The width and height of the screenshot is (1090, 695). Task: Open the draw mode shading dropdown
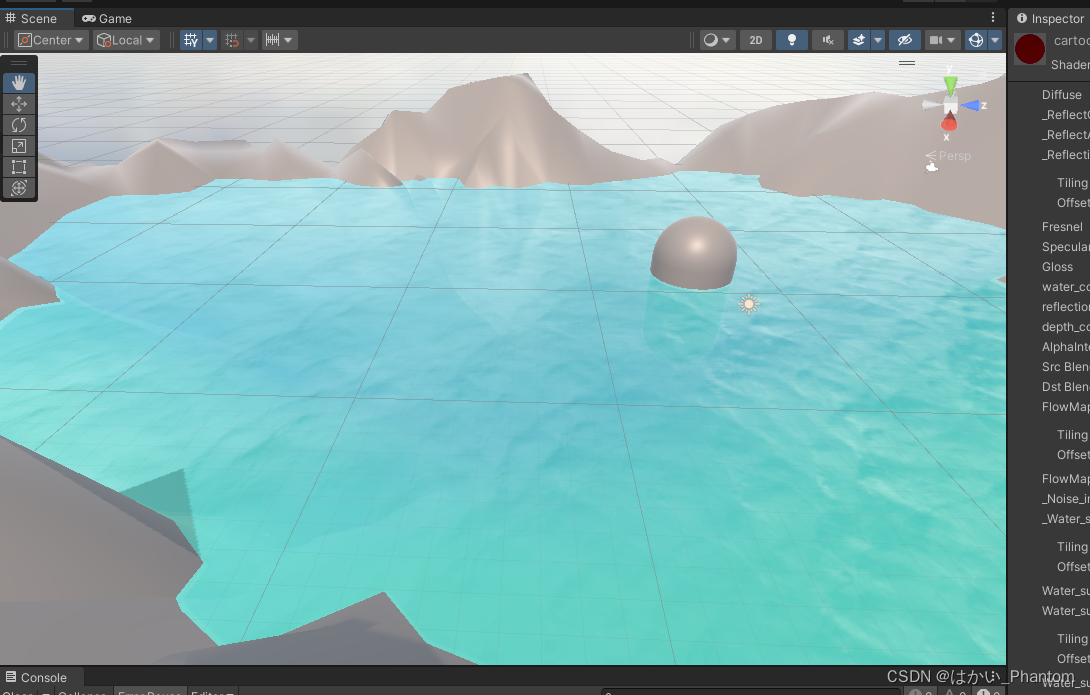[x=717, y=40]
